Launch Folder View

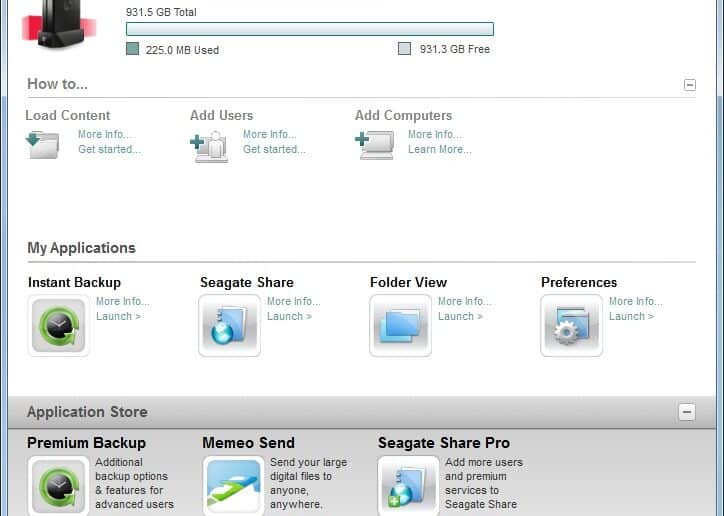pyautogui.click(x=460, y=316)
